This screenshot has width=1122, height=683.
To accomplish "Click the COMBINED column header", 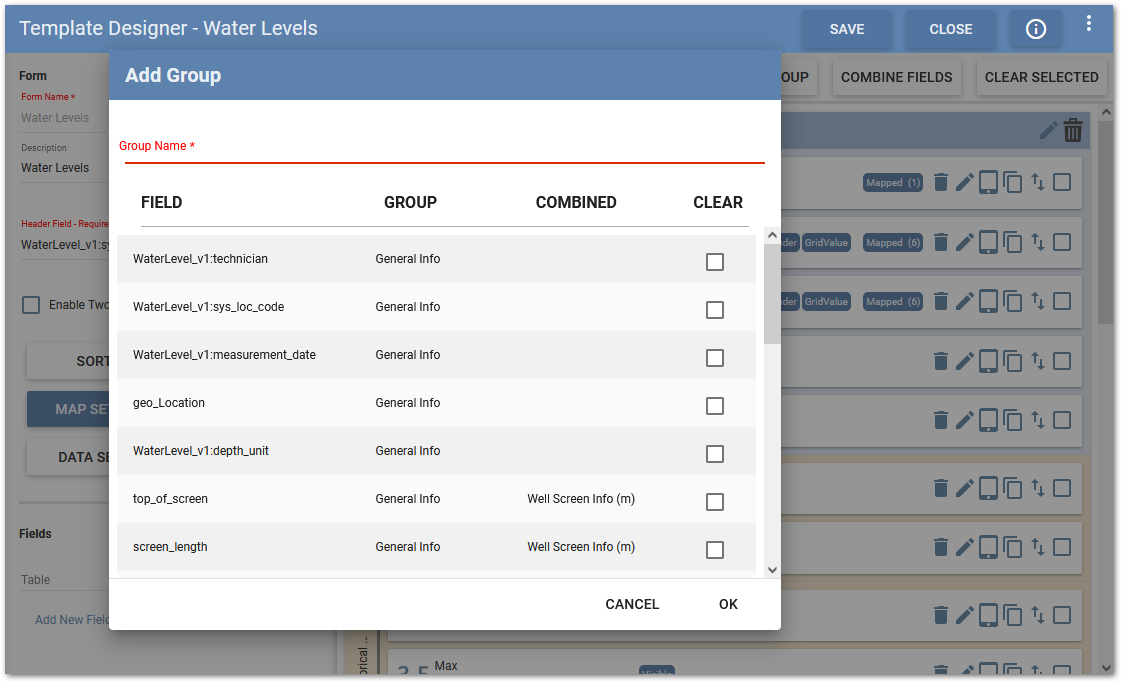I will [x=576, y=203].
